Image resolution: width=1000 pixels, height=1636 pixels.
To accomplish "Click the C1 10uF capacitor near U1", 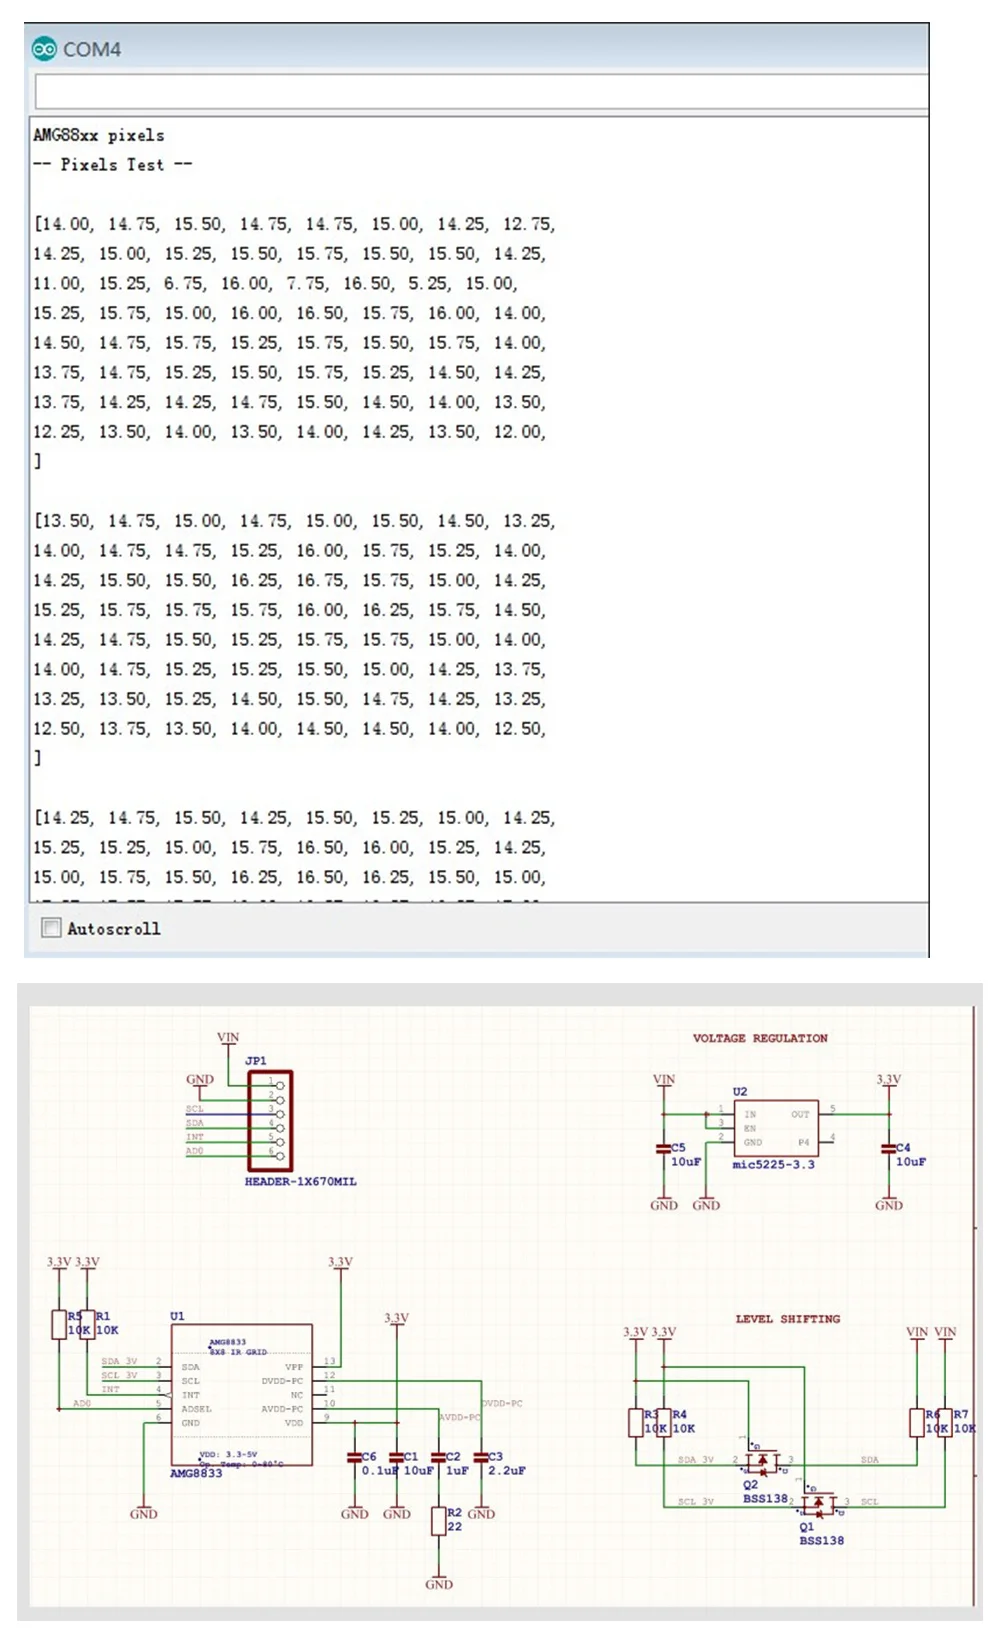I will coord(396,1458).
